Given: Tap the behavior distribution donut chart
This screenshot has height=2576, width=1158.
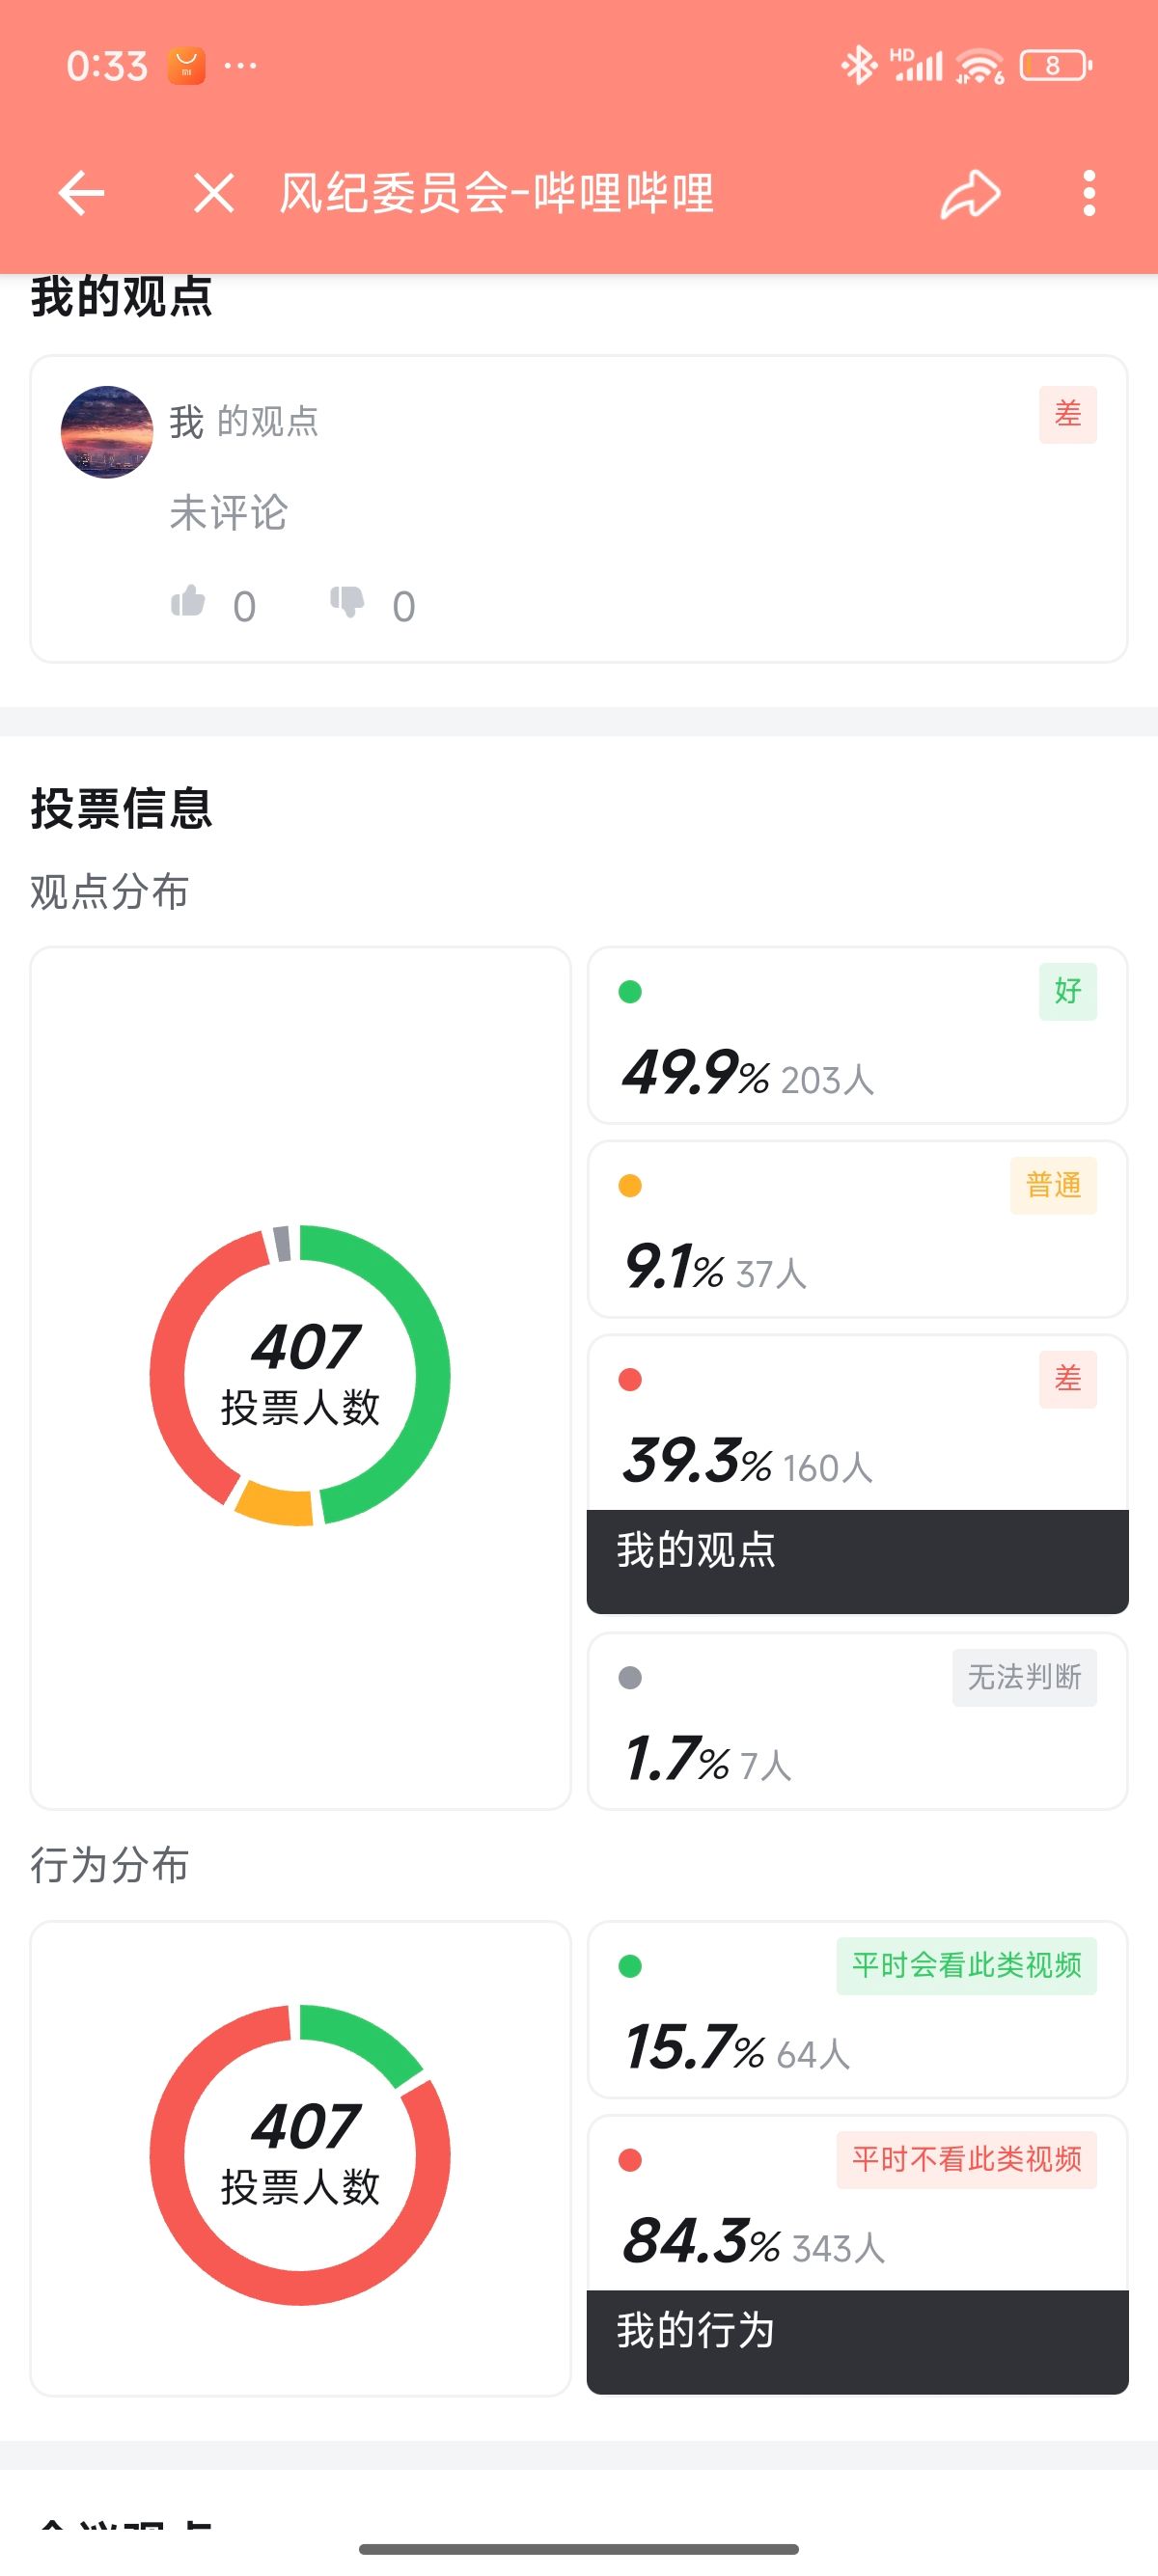Looking at the screenshot, I should click(300, 2155).
